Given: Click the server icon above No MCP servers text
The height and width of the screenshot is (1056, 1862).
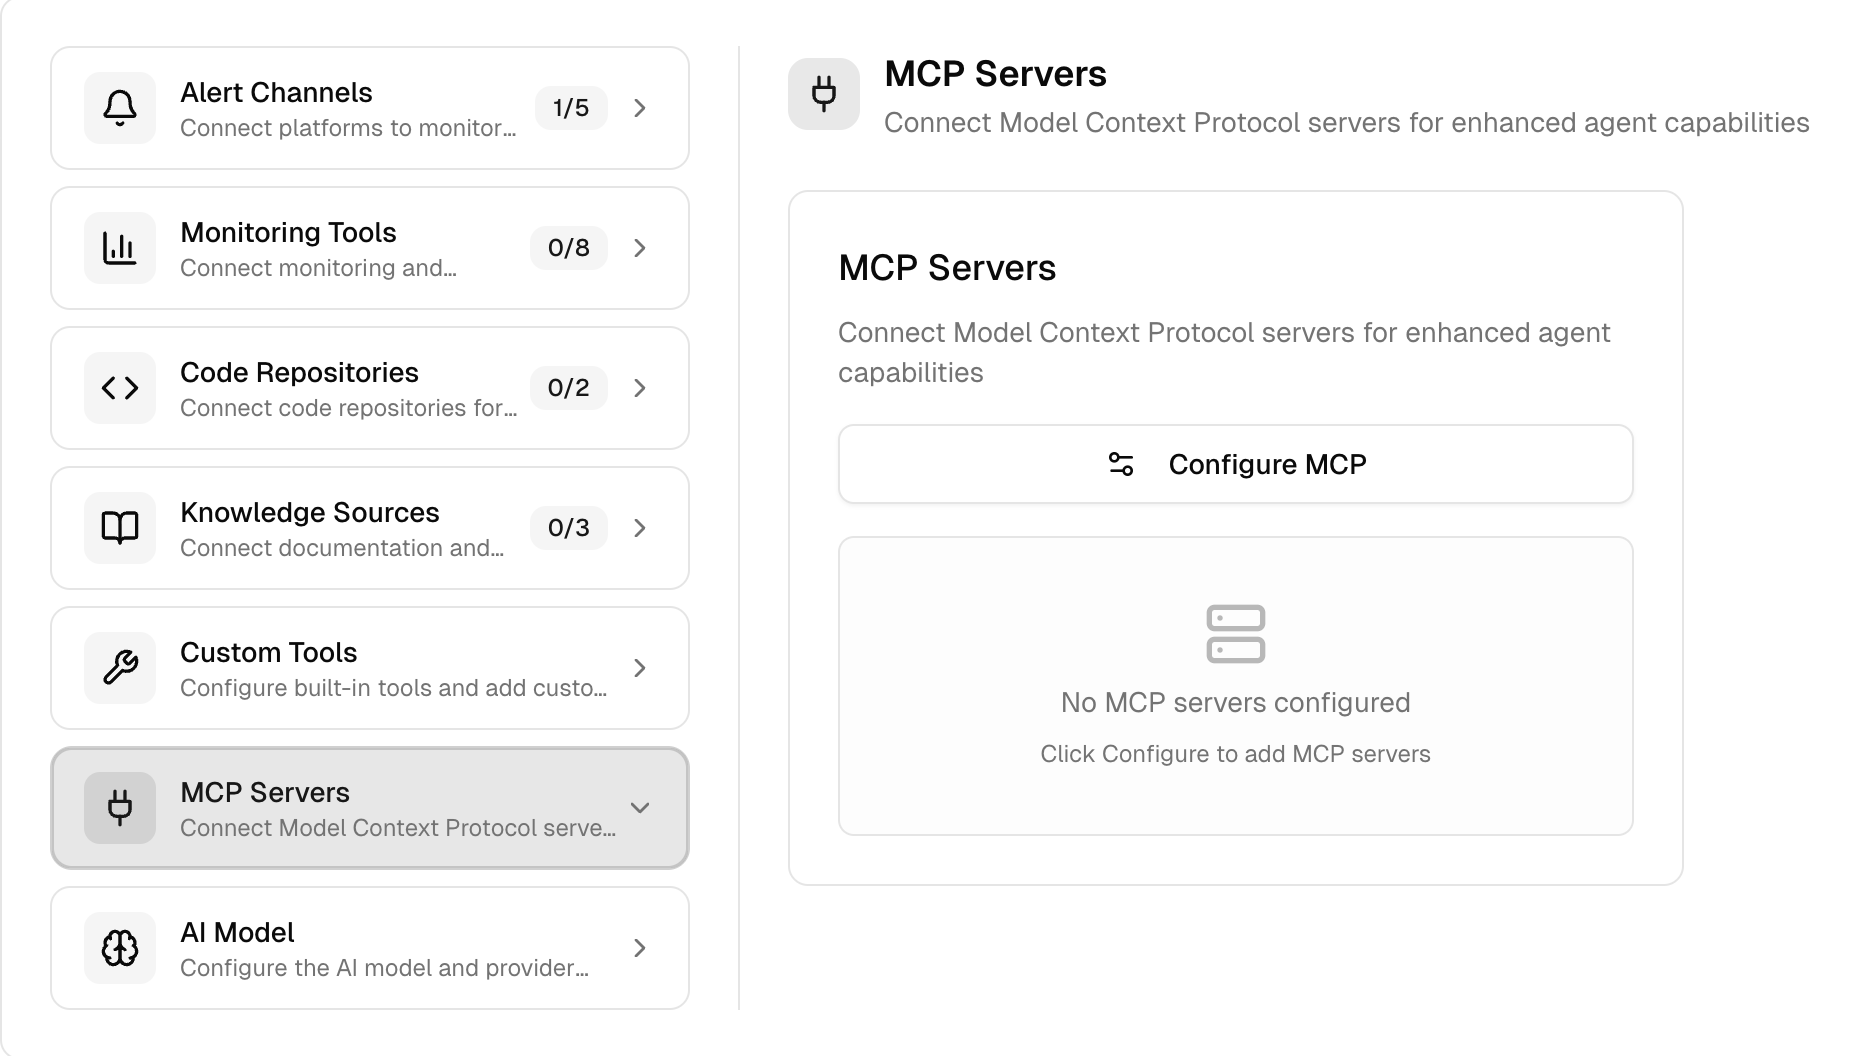Looking at the screenshot, I should (1234, 633).
